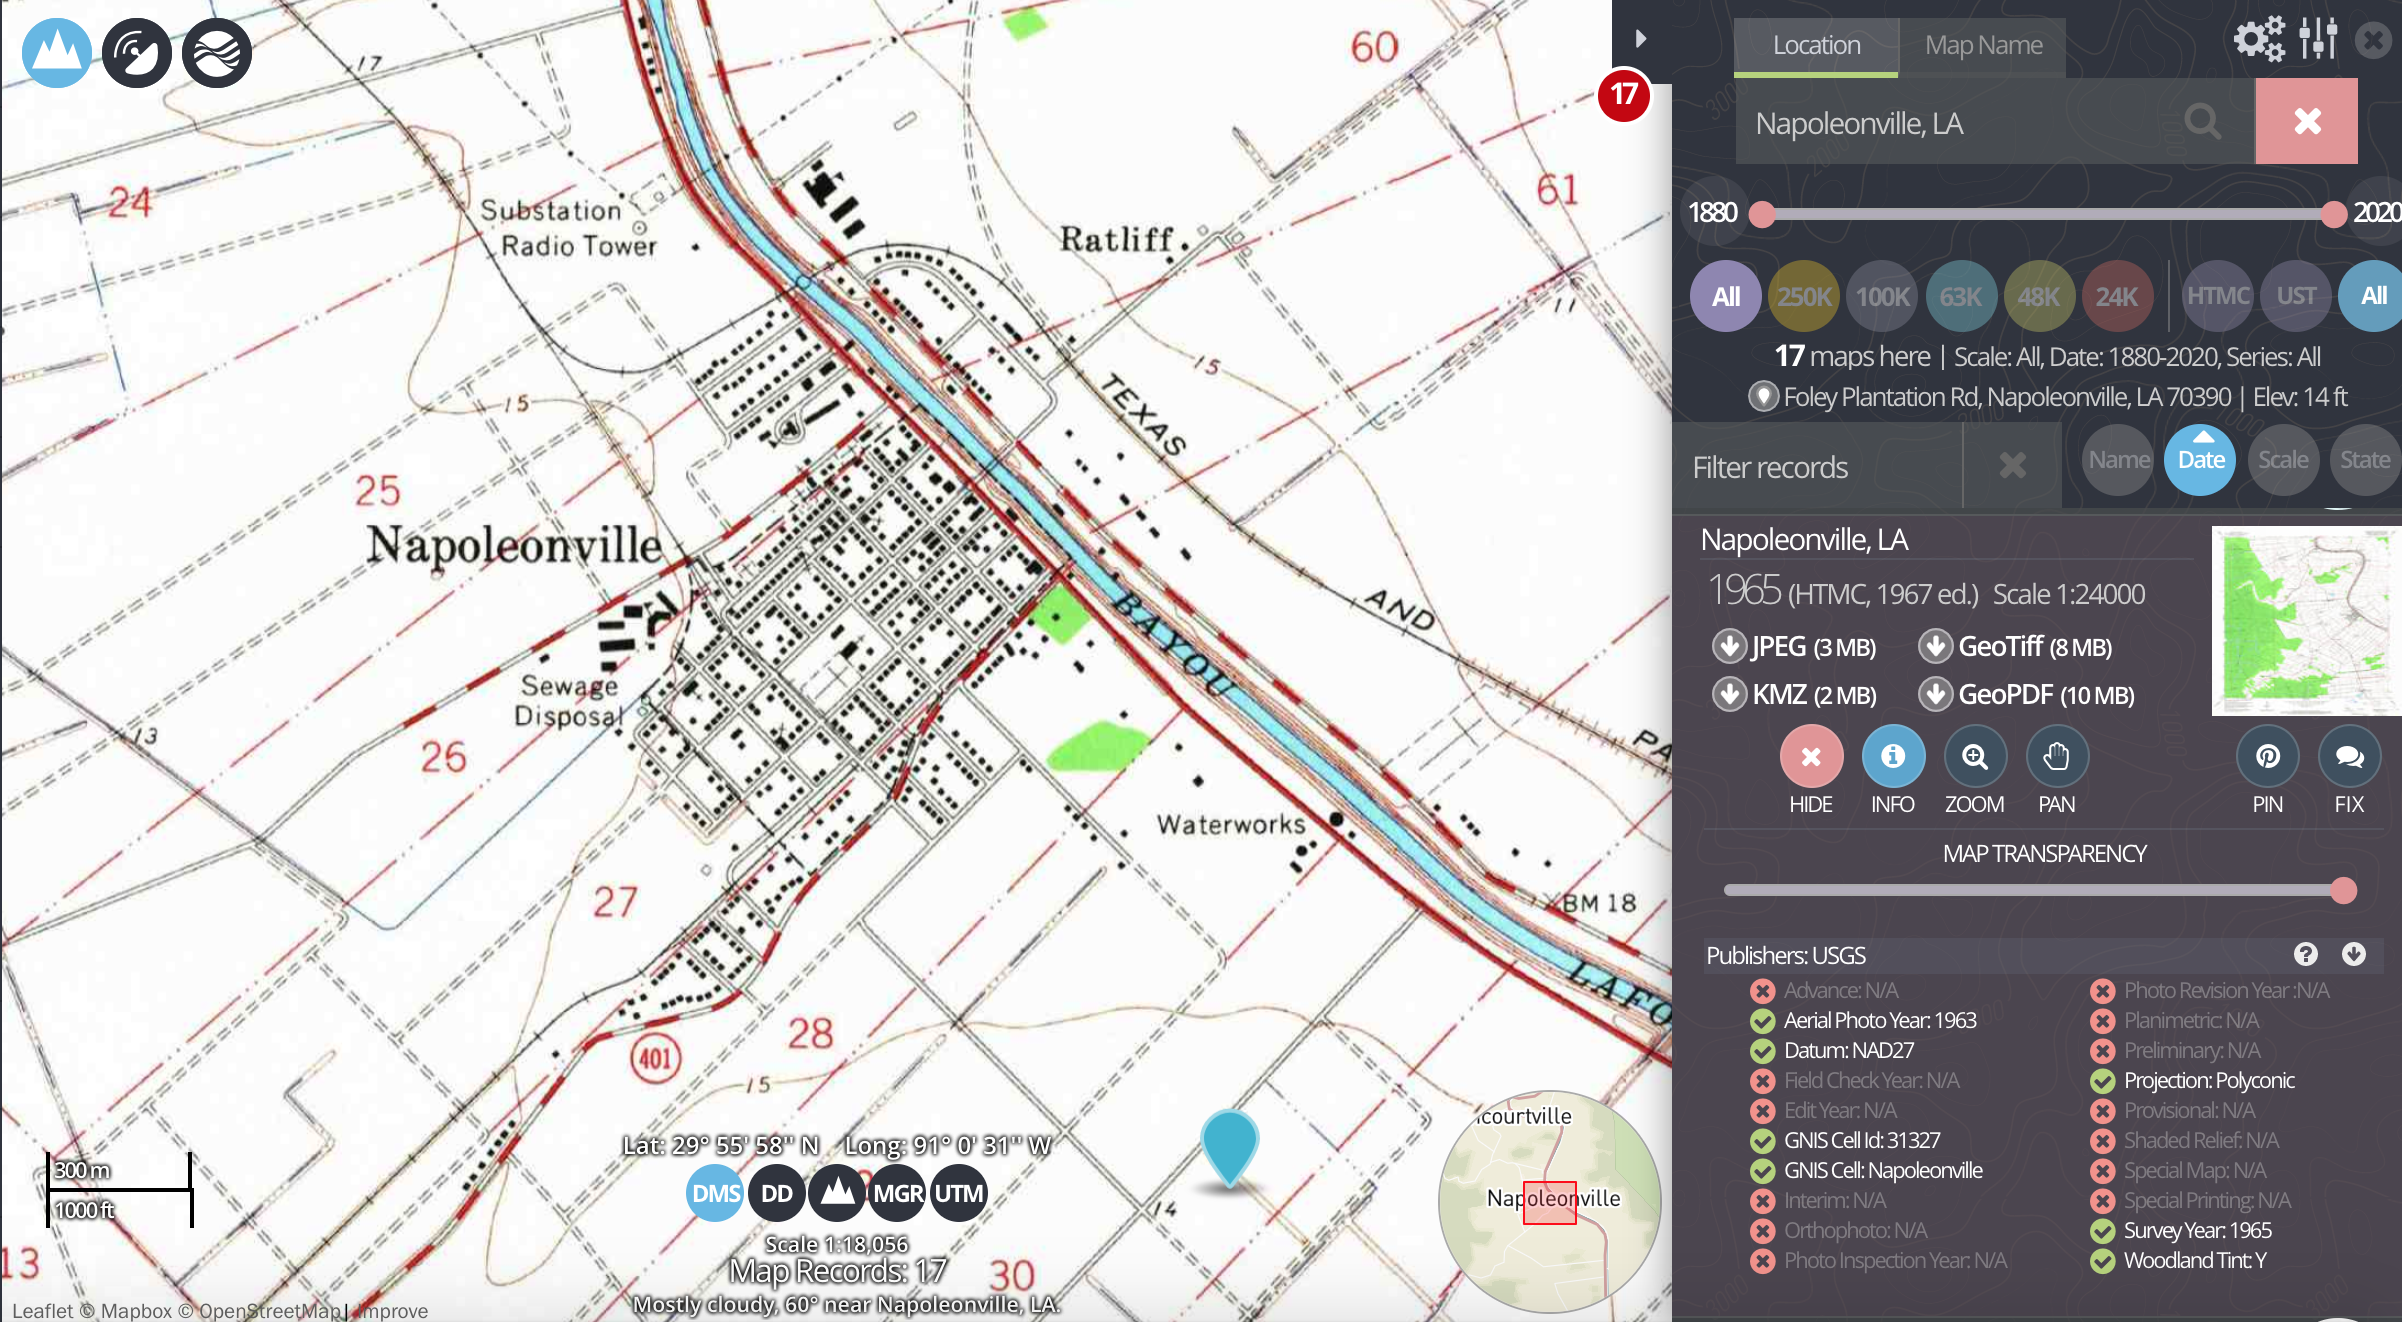Click the INFO button for map
This screenshot has width=2402, height=1322.
[x=1892, y=758]
